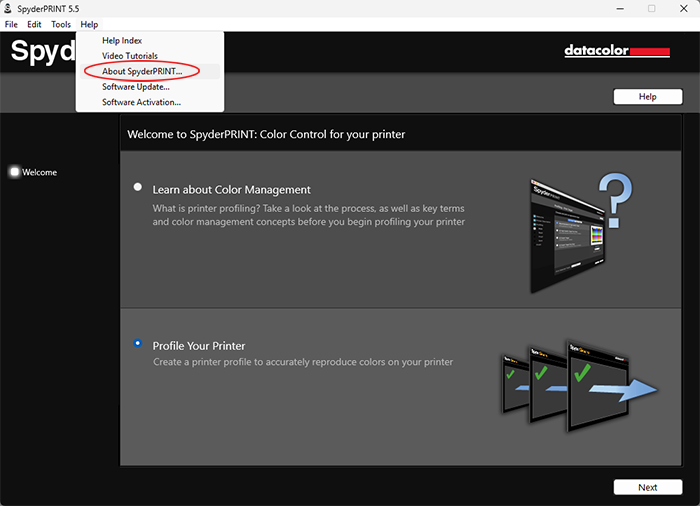Screen dimensions: 700x506
Task: Choose Software Update... from Help menu
Action: click(135, 87)
